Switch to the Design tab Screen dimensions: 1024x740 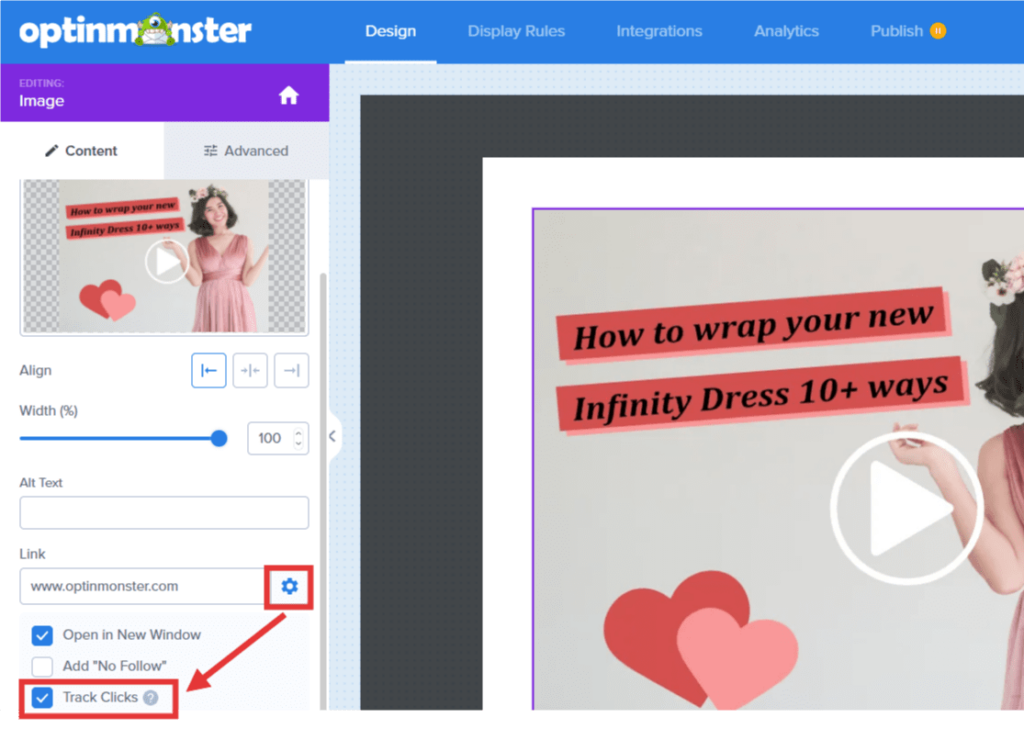point(391,31)
